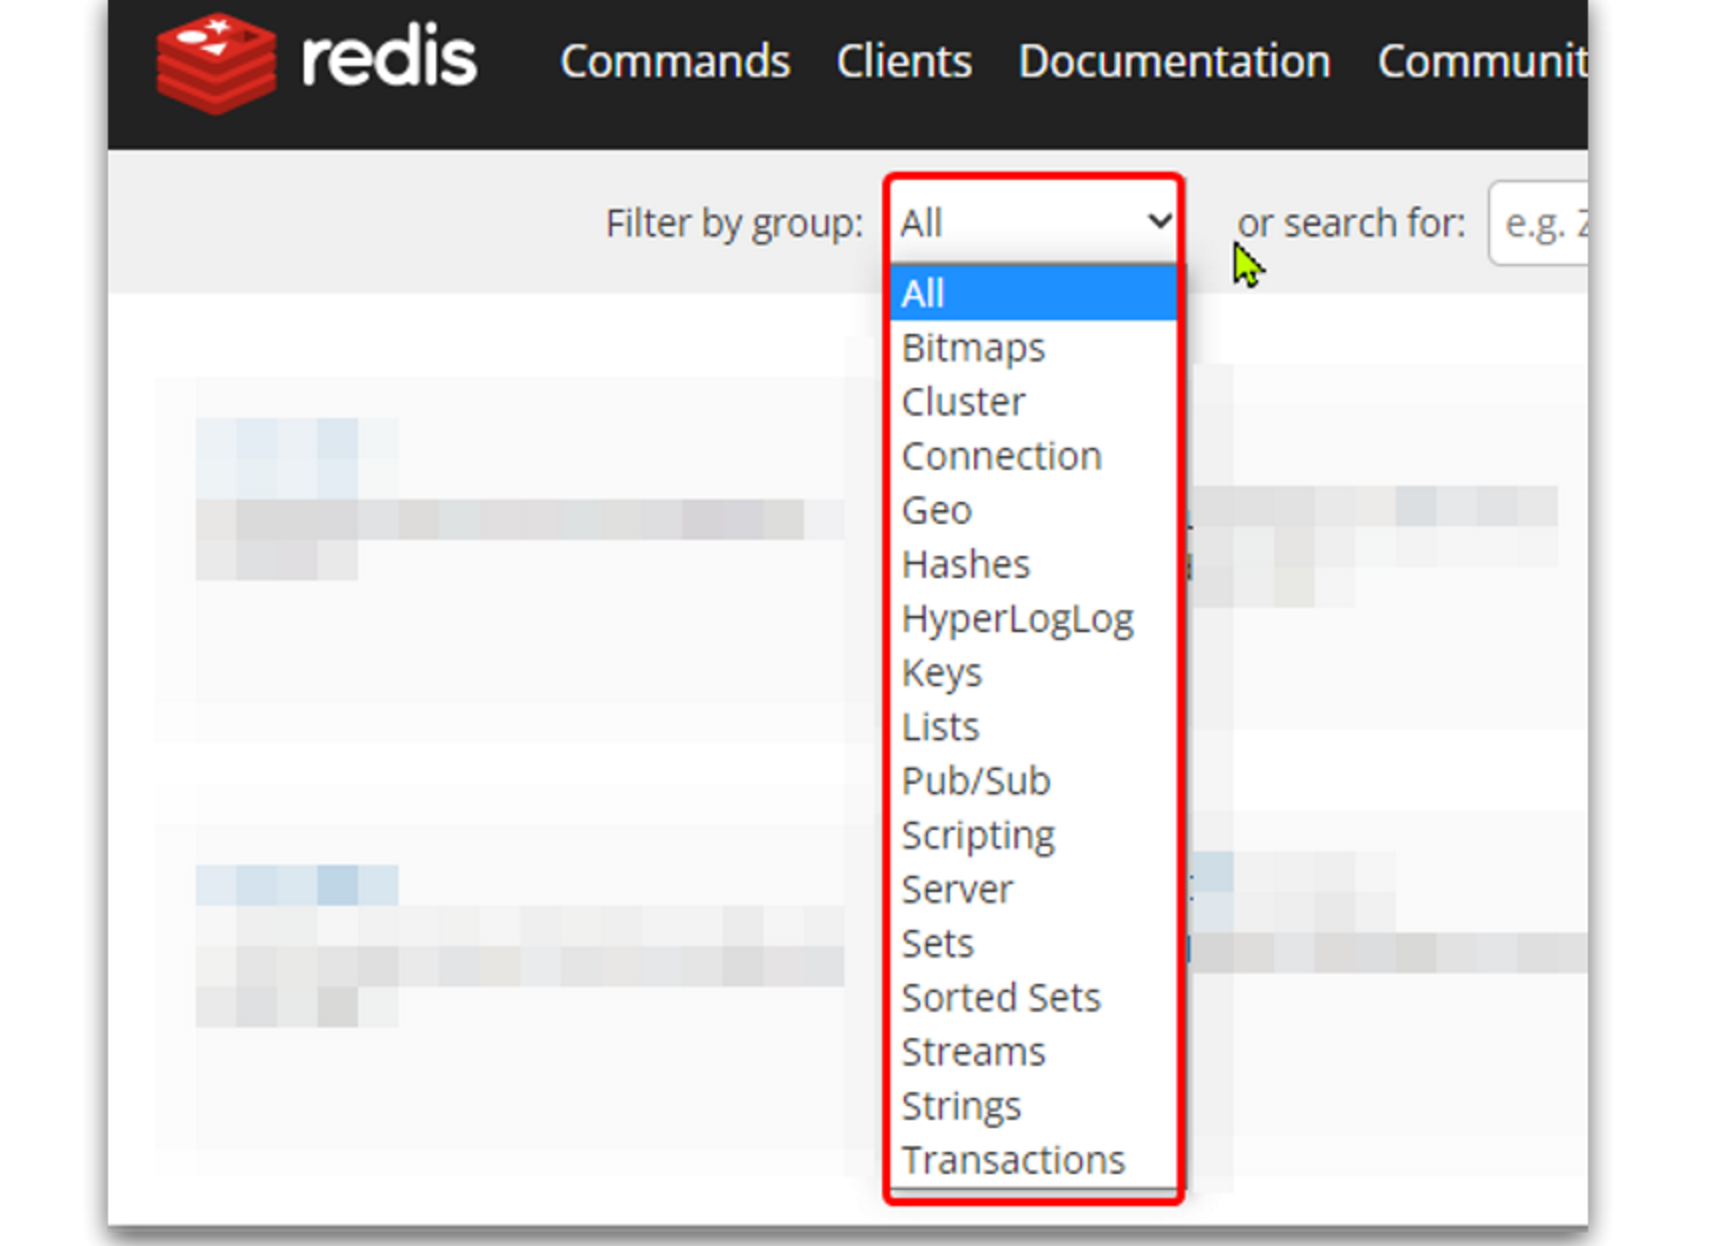Screen dimensions: 1731x1246
Task: Go to the Documentation page
Action: pos(1174,62)
